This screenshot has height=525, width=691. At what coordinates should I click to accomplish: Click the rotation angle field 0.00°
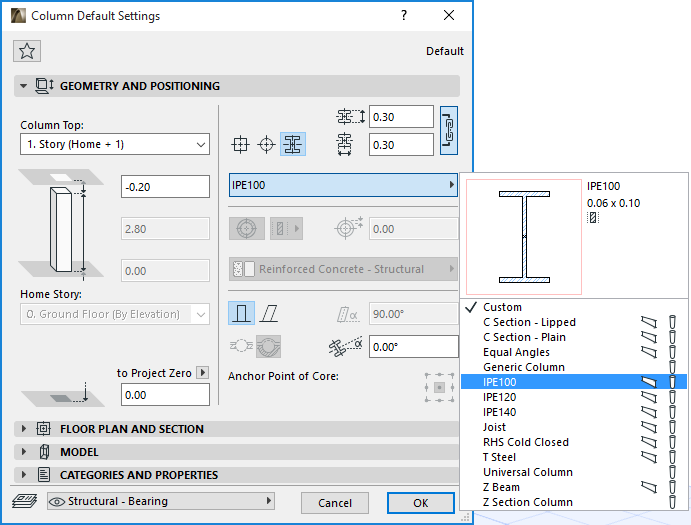point(413,347)
